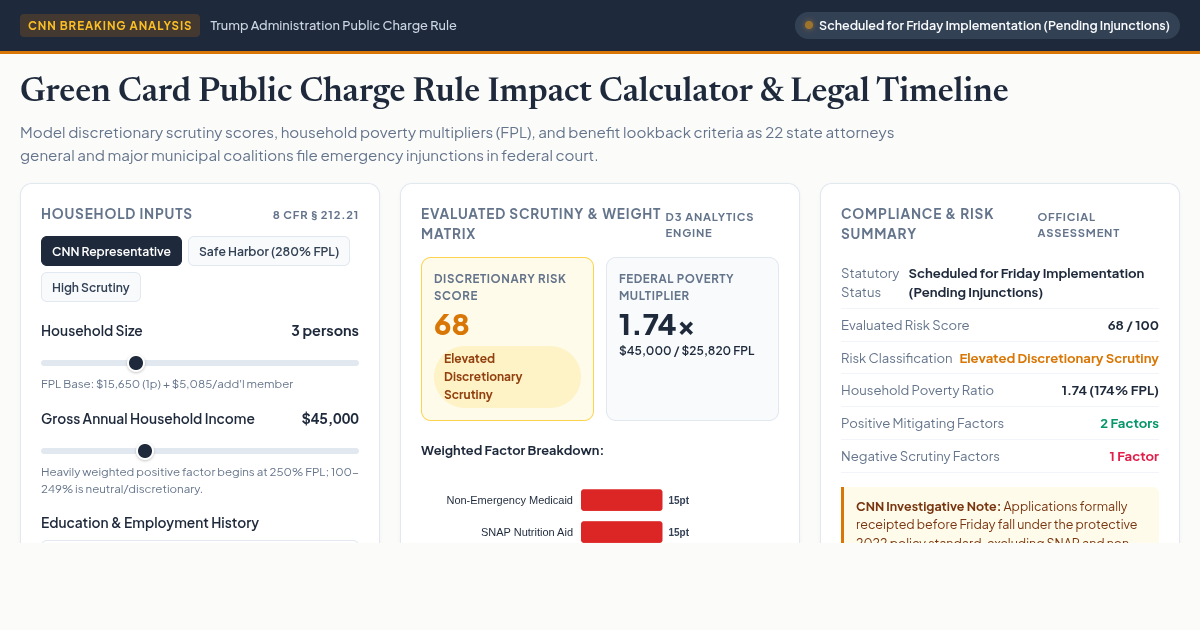Click the '1.74 (174% FPL)' poverty ratio value
The width and height of the screenshot is (1200, 630).
pos(1110,390)
